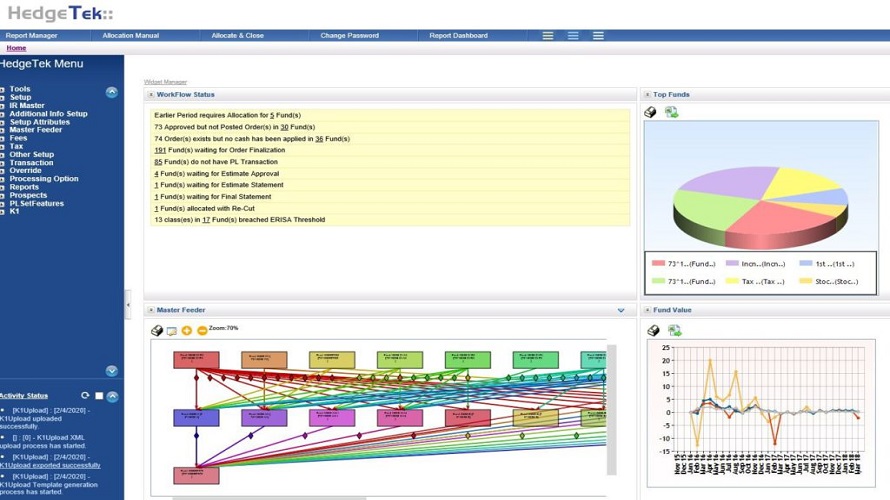The height and width of the screenshot is (500, 890).
Task: Open the K1Upload exported successfully link
Action: [x=50, y=465]
